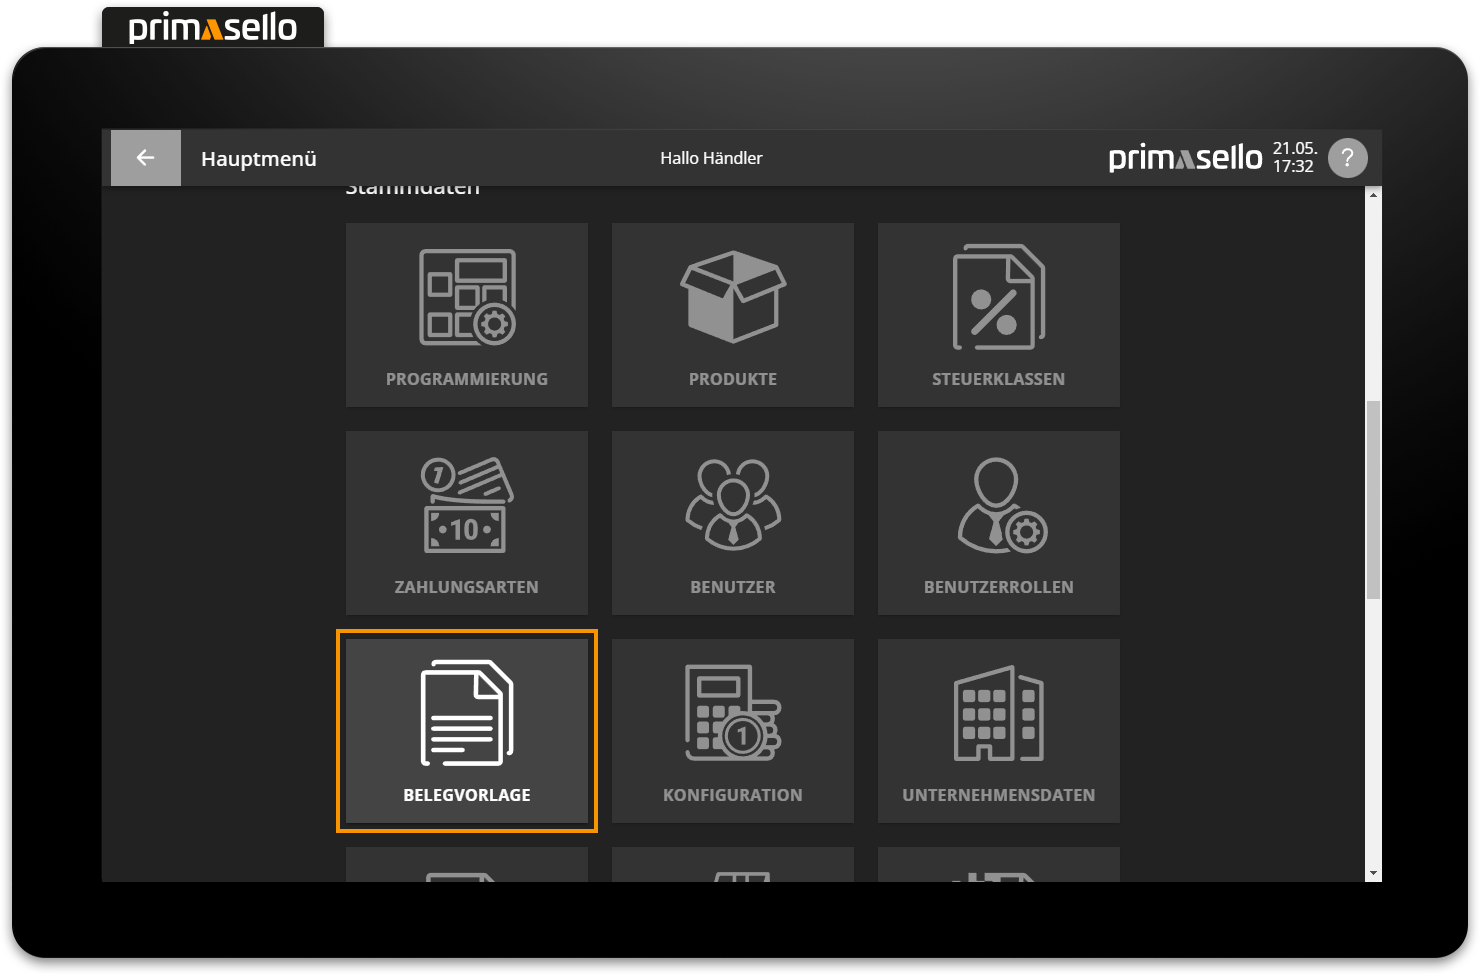Go back using the arrow button
The width and height of the screenshot is (1480, 975).
(145, 157)
